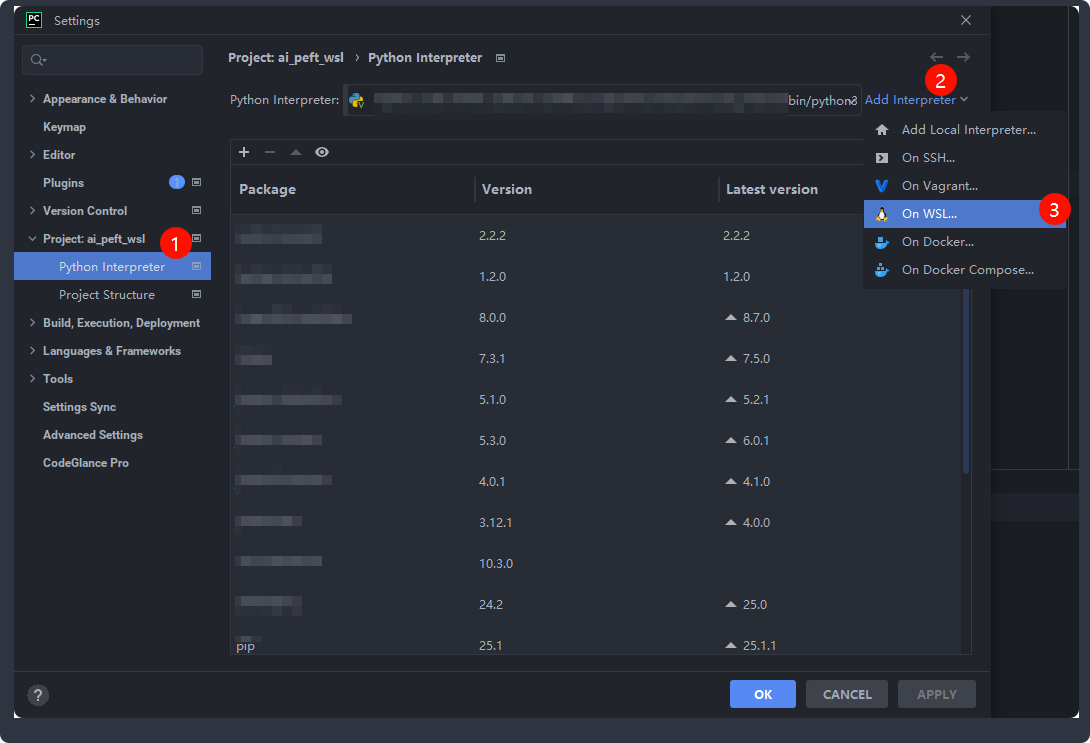Click the Python icon in the interpreter field
This screenshot has height=743, width=1090.
357,100
